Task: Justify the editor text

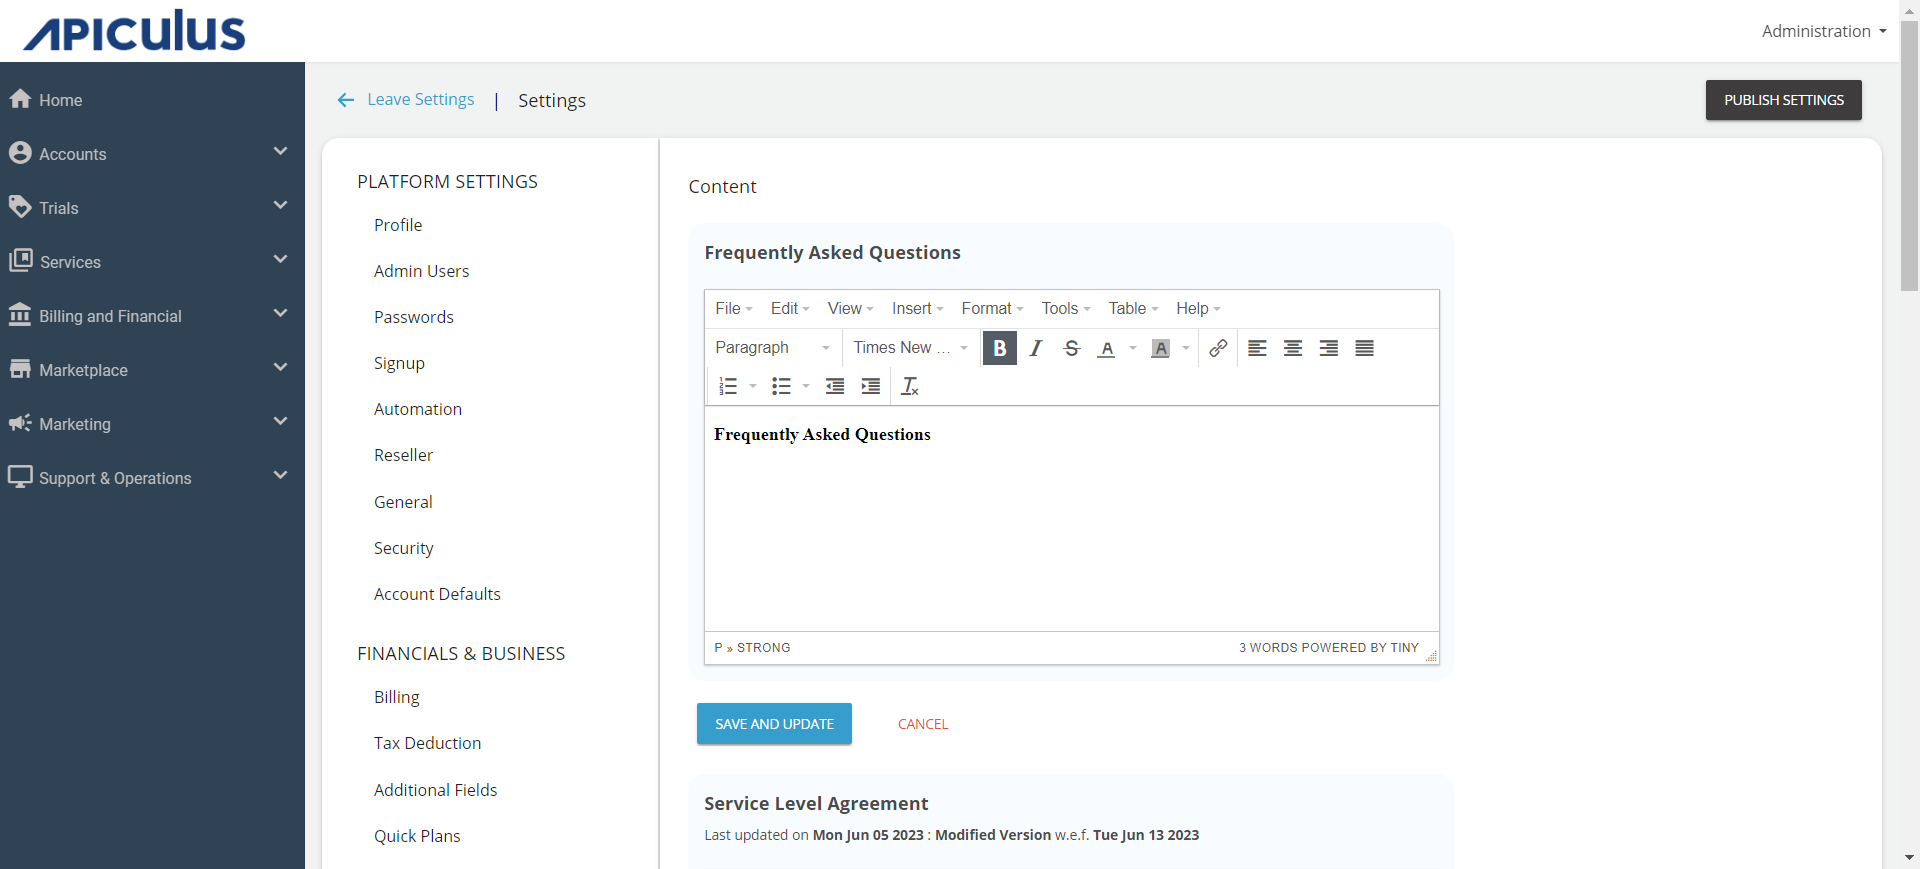Action: pyautogui.click(x=1364, y=348)
